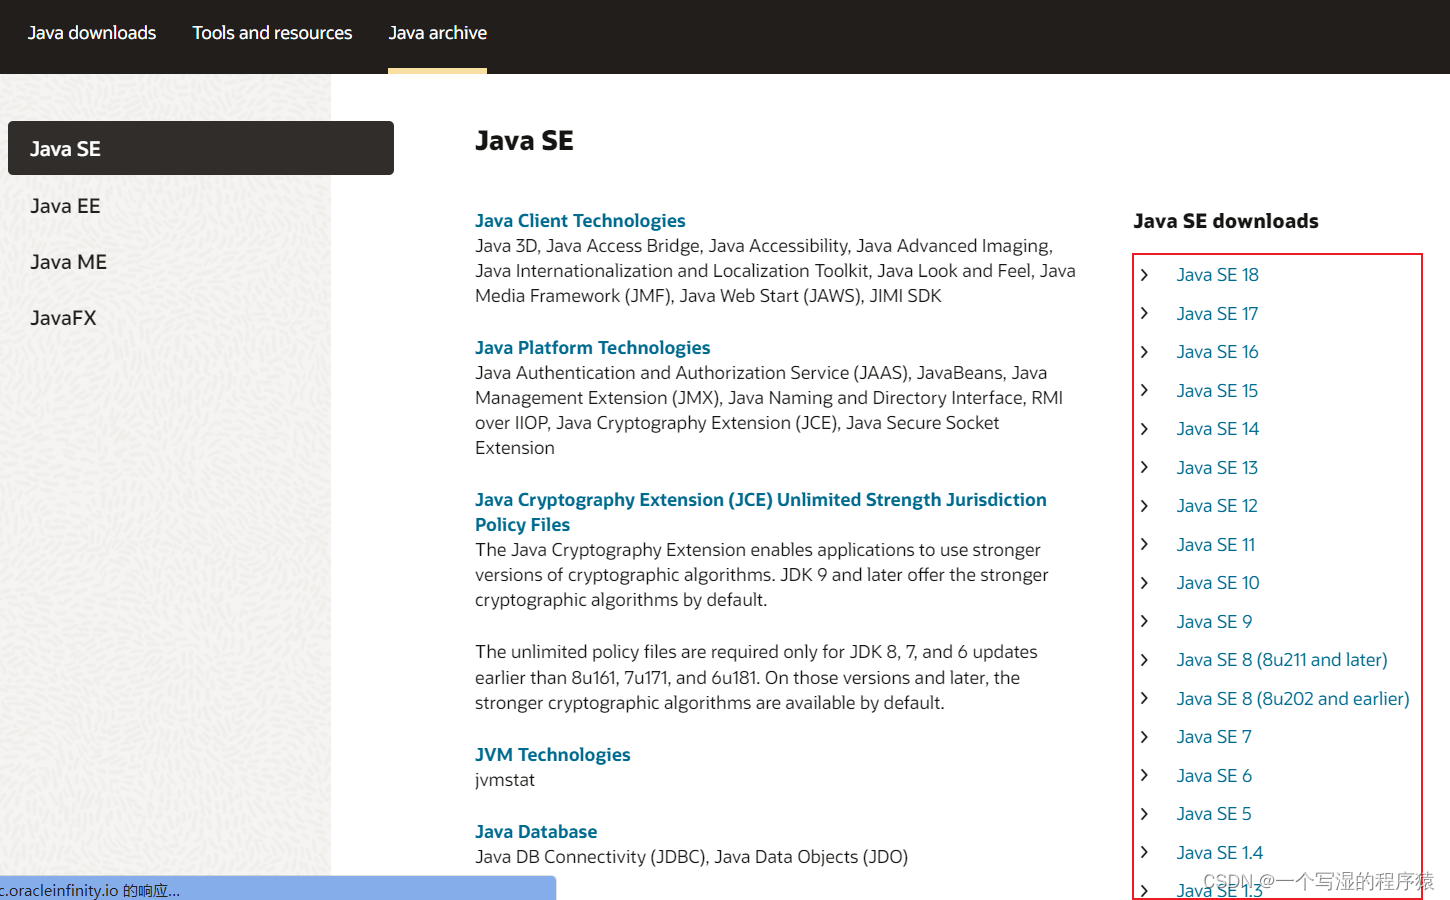This screenshot has width=1450, height=900.
Task: Click the jvmstat text
Action: pyautogui.click(x=505, y=779)
